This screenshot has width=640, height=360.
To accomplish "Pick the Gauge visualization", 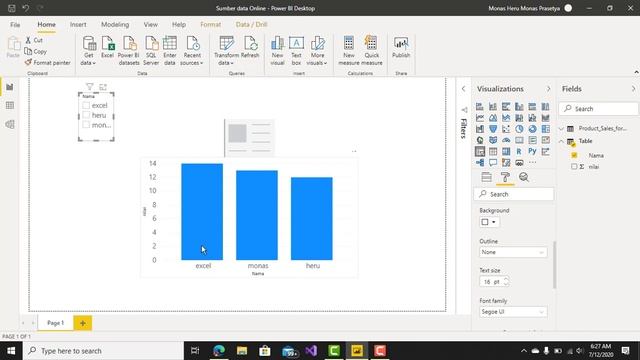I will pos(506,140).
